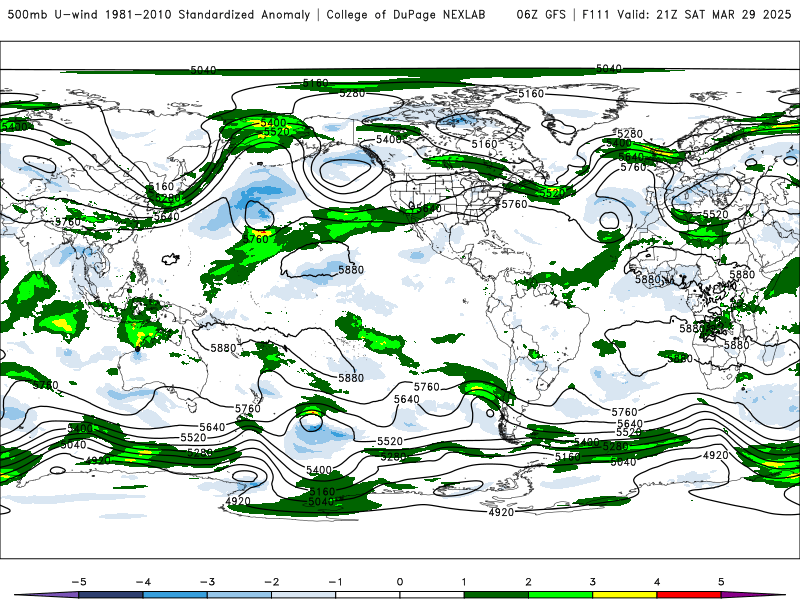Click the yellow 3 to 4 colorbar segment
800x600 pixels.
(x=624, y=595)
